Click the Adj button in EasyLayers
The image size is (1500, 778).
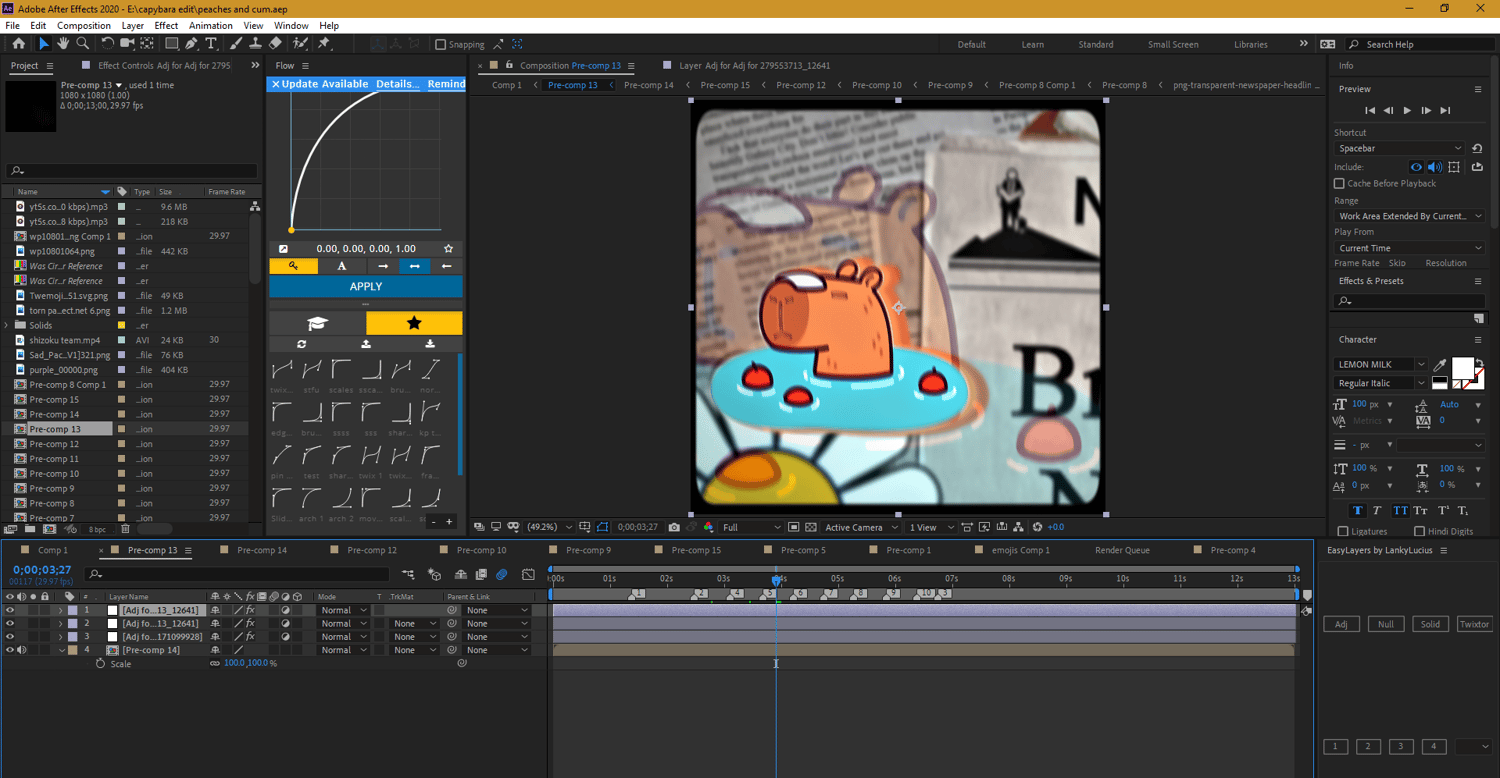point(1341,624)
